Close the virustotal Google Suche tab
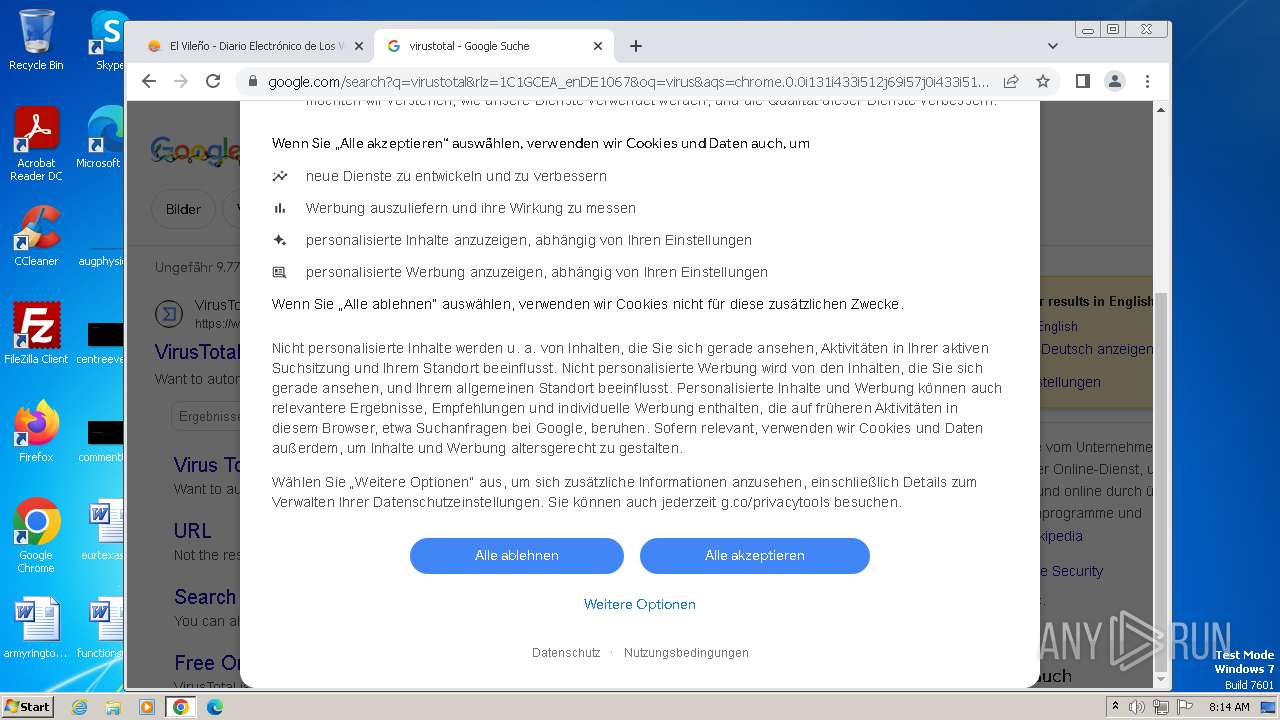Image resolution: width=1280 pixels, height=720 pixels. pos(598,46)
